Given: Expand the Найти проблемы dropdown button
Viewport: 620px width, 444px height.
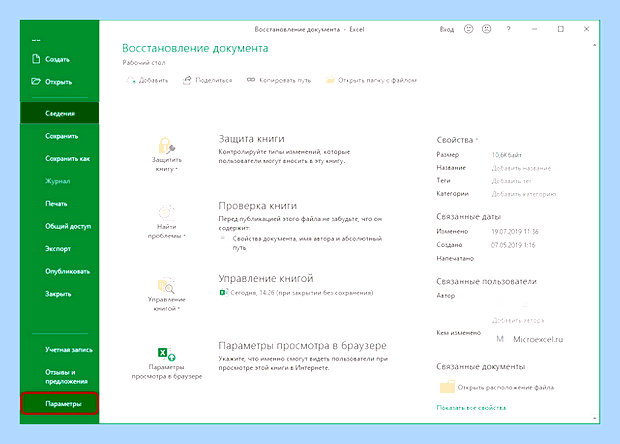Looking at the screenshot, I should tap(166, 222).
